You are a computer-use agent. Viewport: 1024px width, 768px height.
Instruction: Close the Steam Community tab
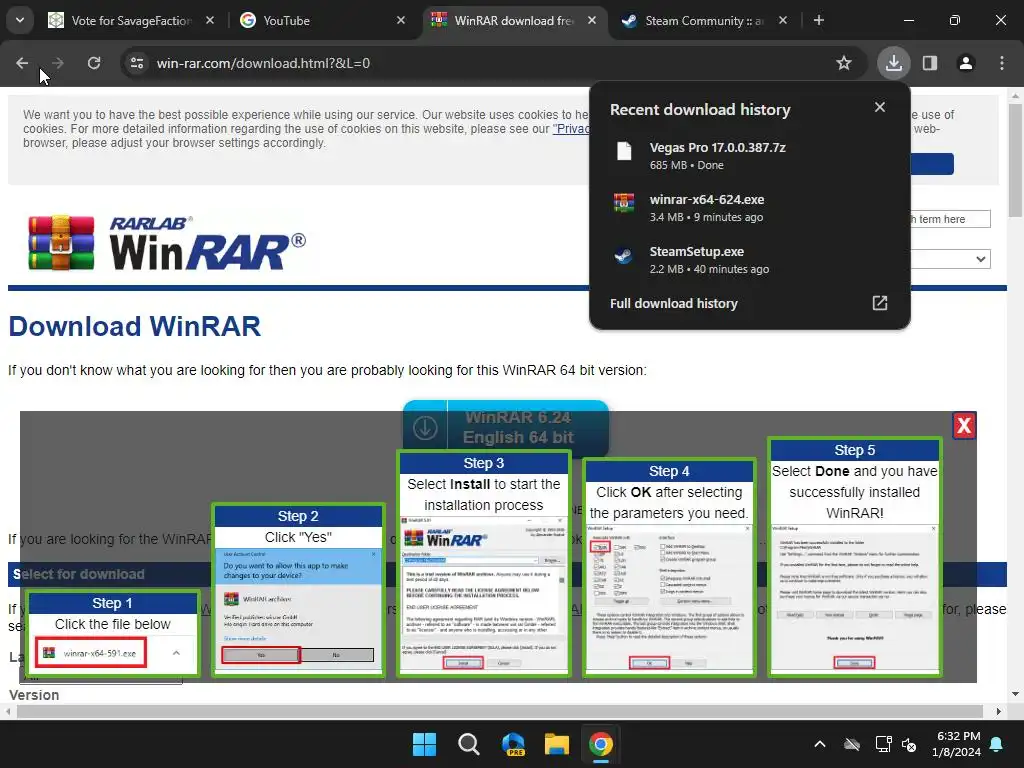tap(783, 20)
